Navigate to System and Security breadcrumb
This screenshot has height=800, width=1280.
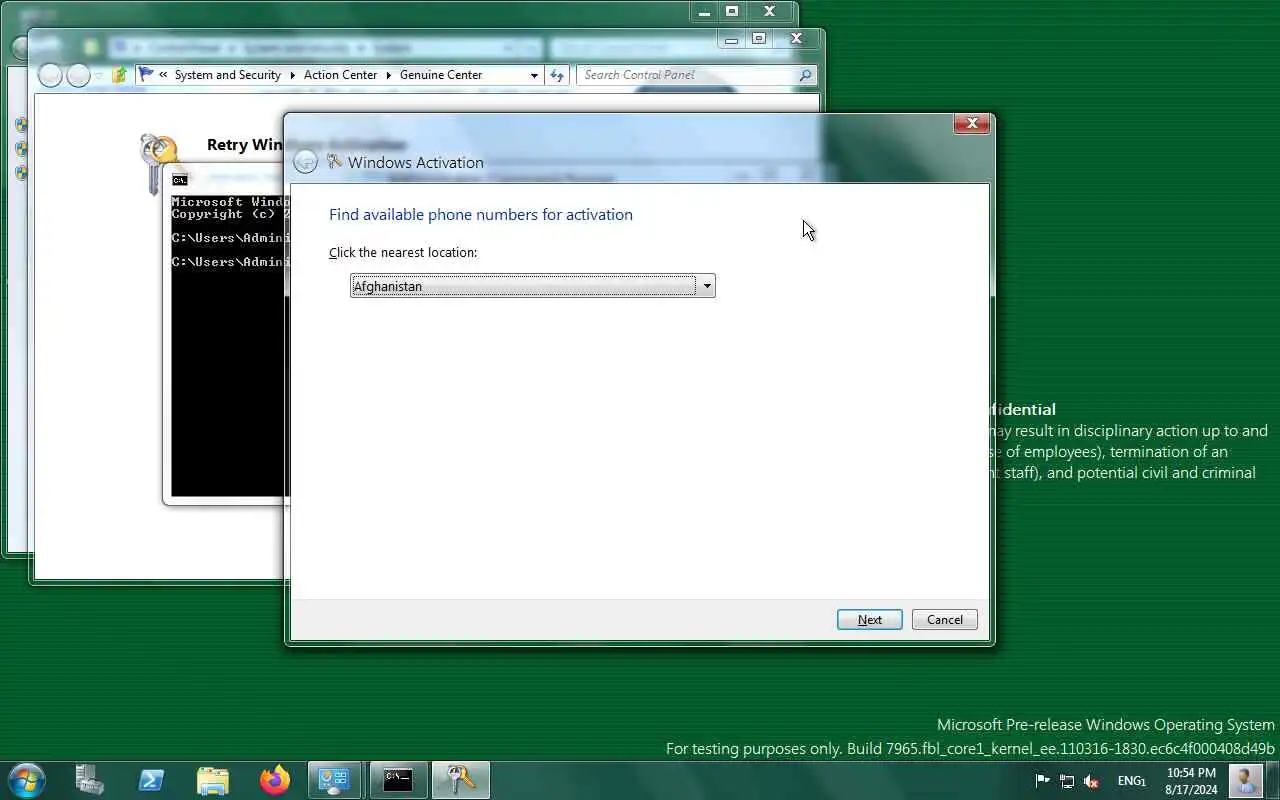(x=228, y=75)
